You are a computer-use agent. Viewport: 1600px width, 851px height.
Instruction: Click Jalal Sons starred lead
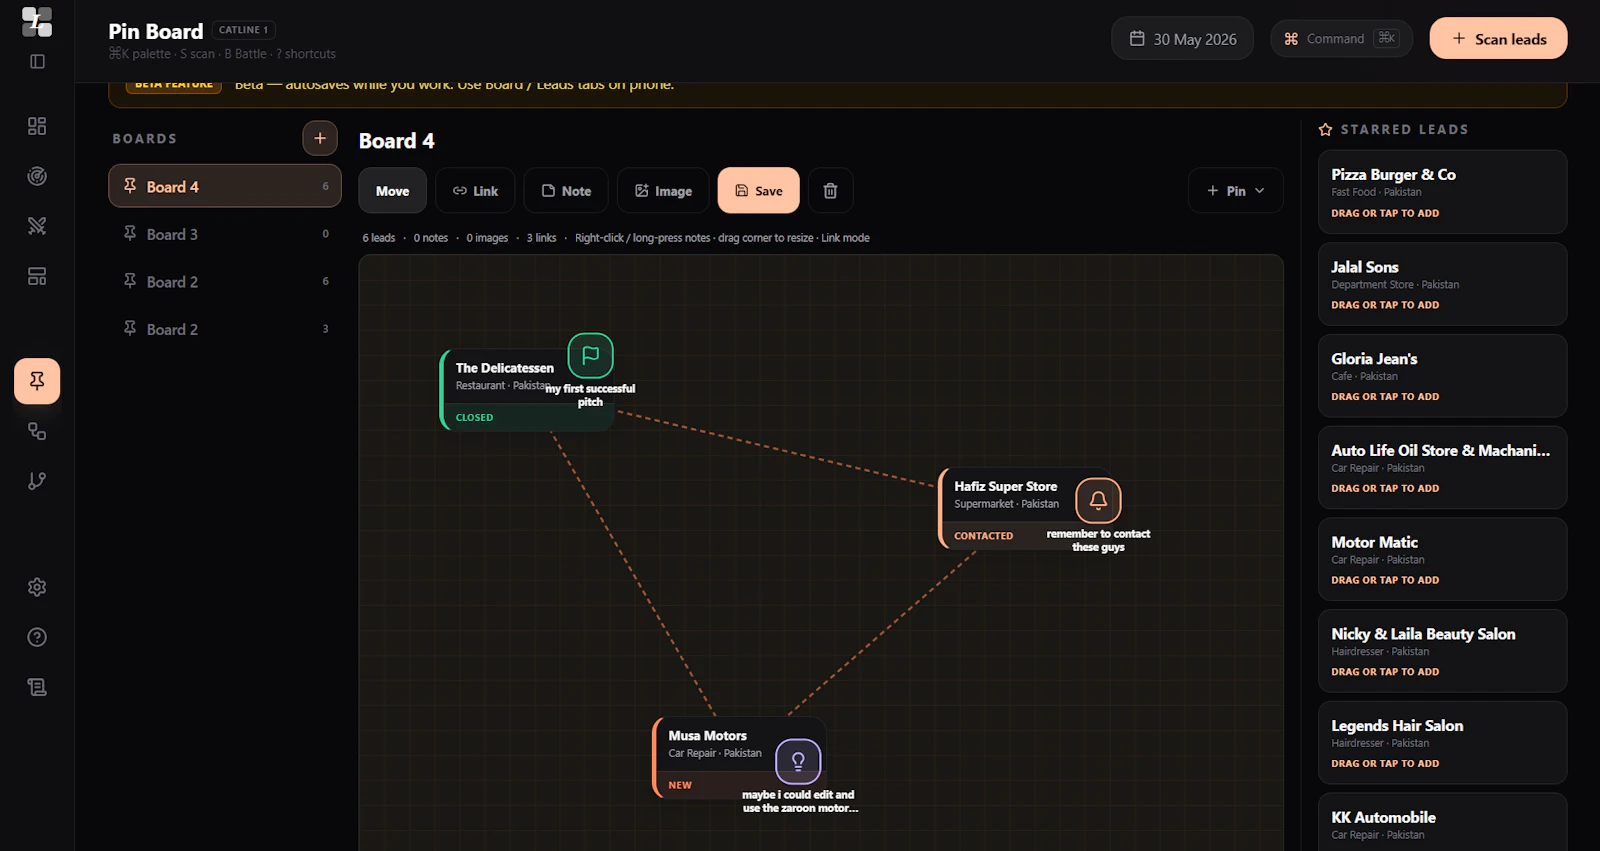click(x=1442, y=284)
